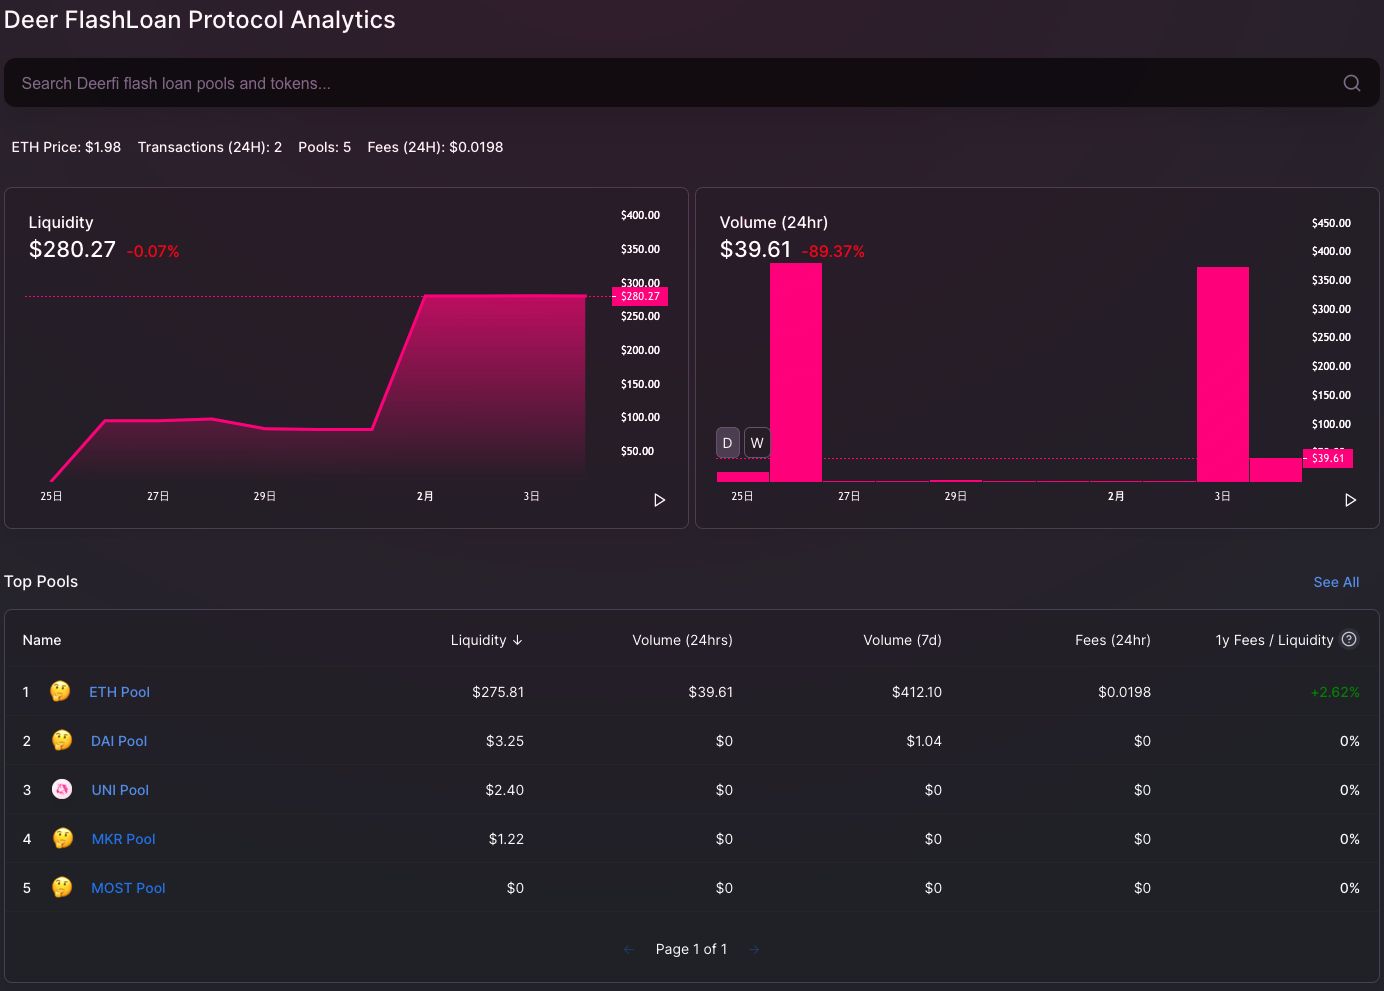1384x991 pixels.
Task: Go to previous page arrow
Action: click(629, 949)
